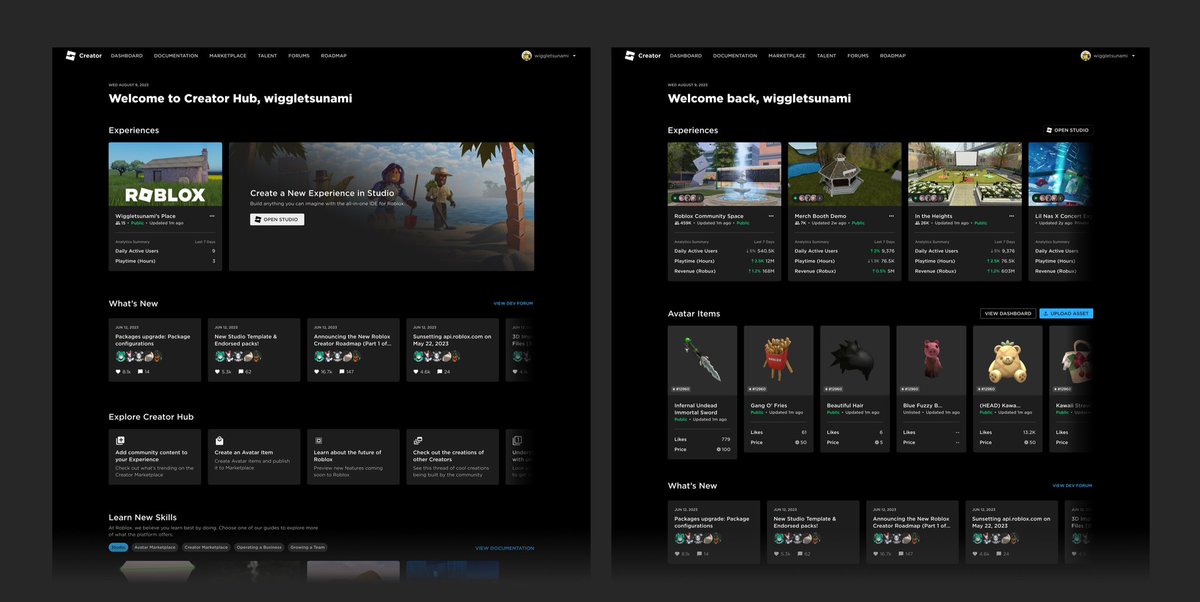Open Dashboard menu in Welcome to Creator Hub window
The image size is (1200, 602).
pos(127,56)
